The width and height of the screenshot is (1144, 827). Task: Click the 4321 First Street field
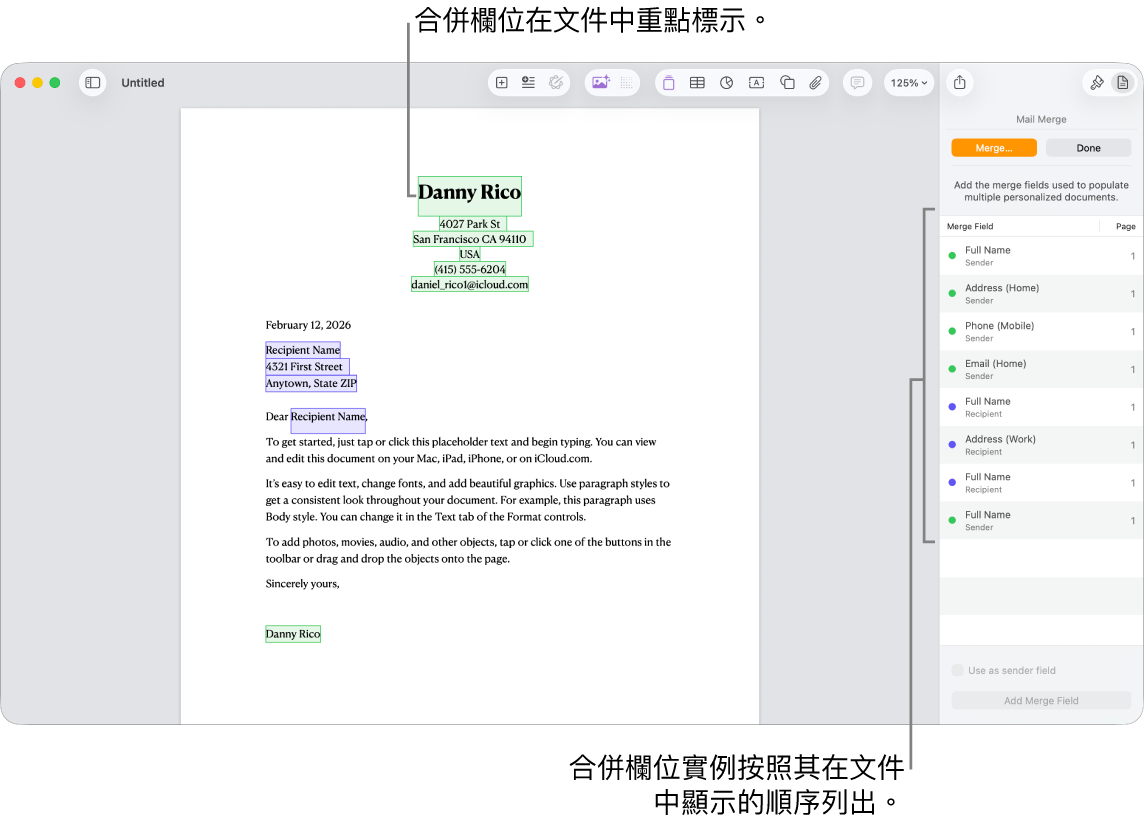(307, 367)
